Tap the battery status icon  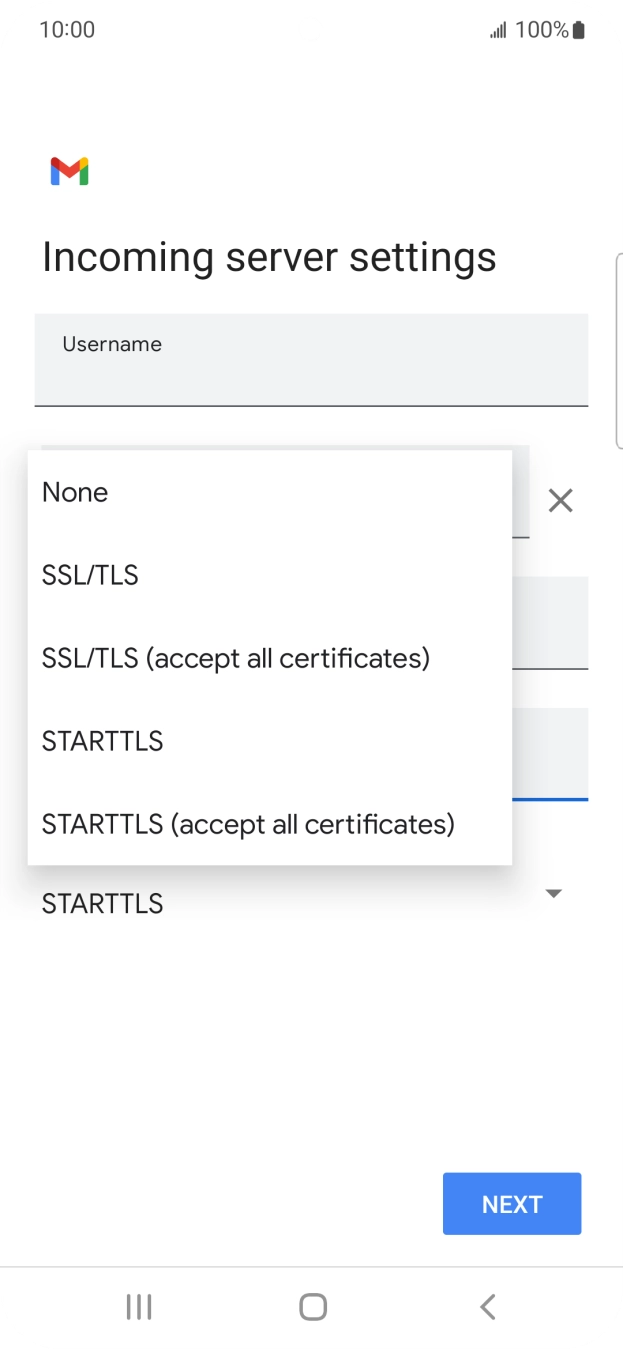579,30
